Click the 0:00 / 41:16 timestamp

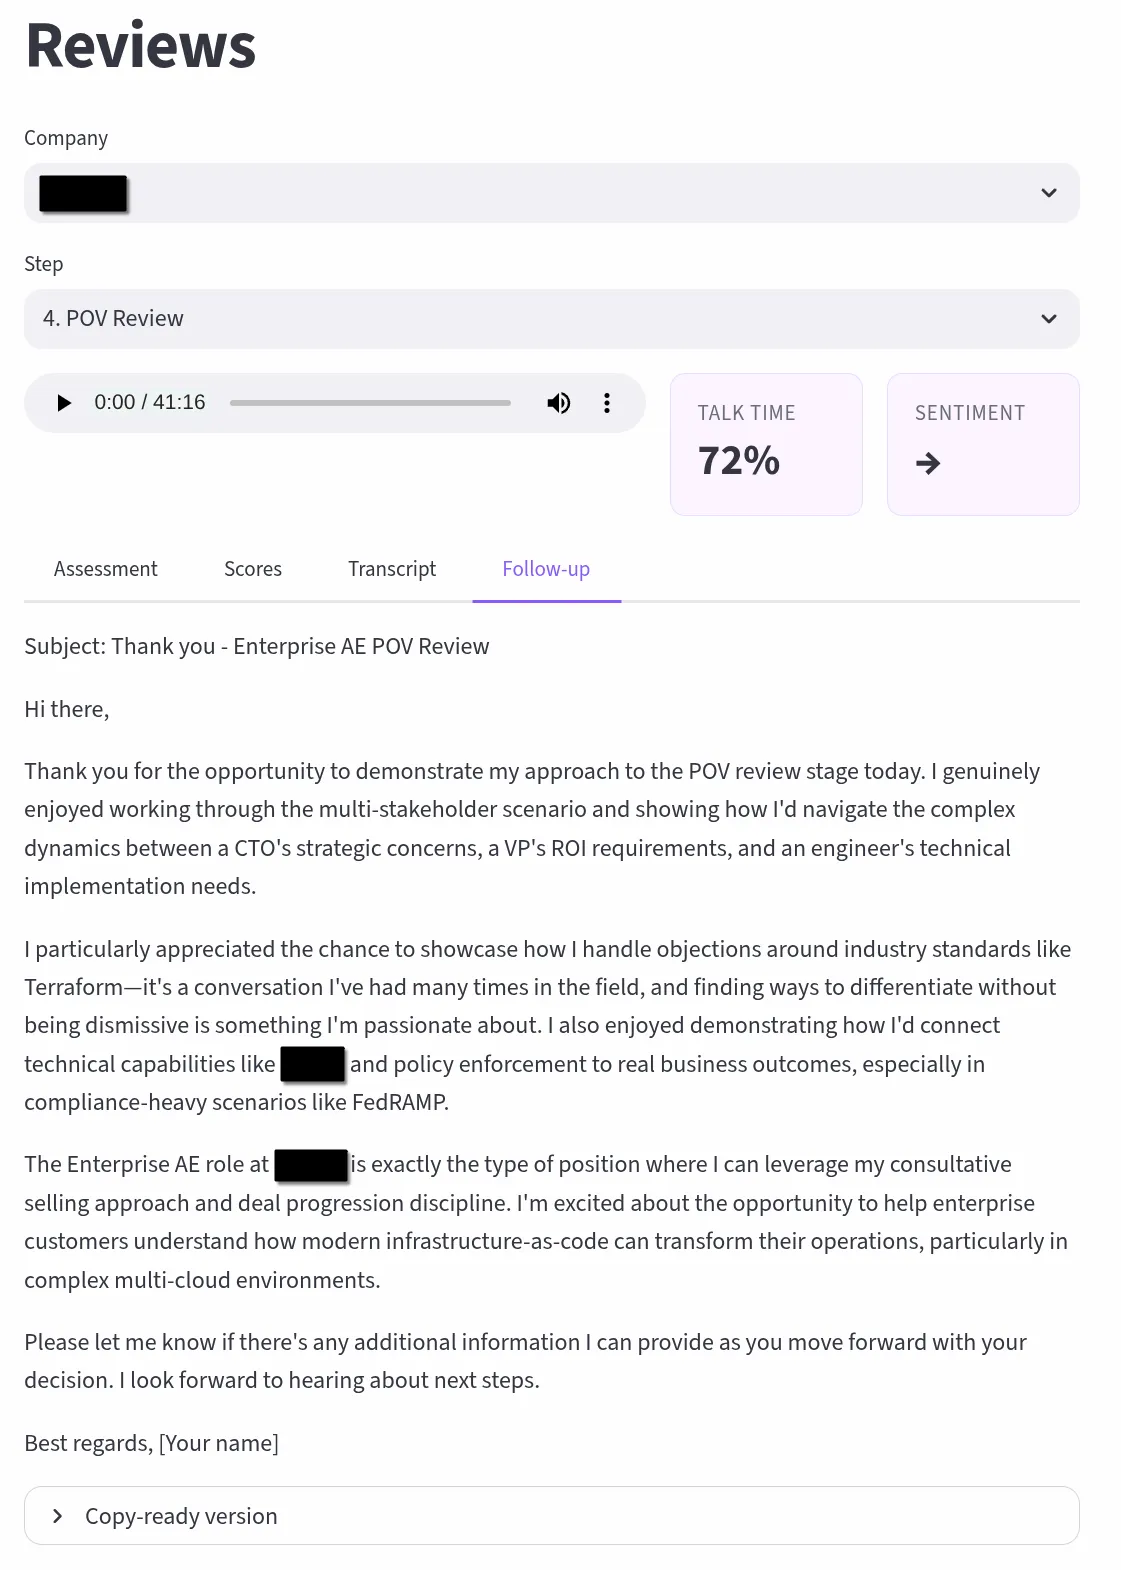coord(150,402)
